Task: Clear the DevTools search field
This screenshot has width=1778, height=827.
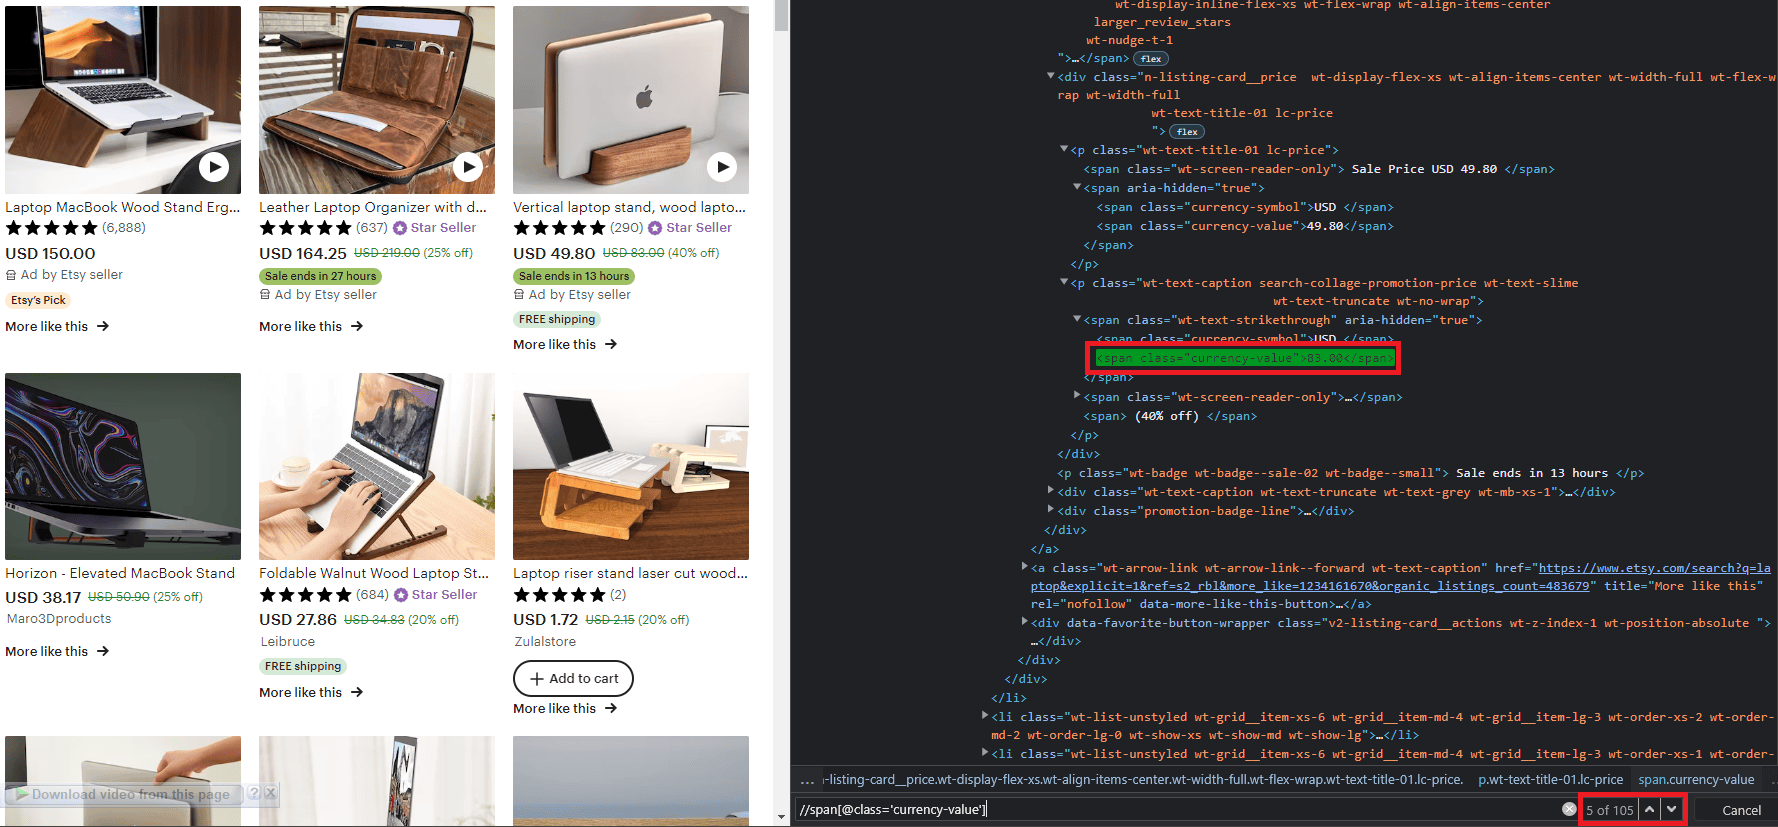Action: (x=1569, y=809)
